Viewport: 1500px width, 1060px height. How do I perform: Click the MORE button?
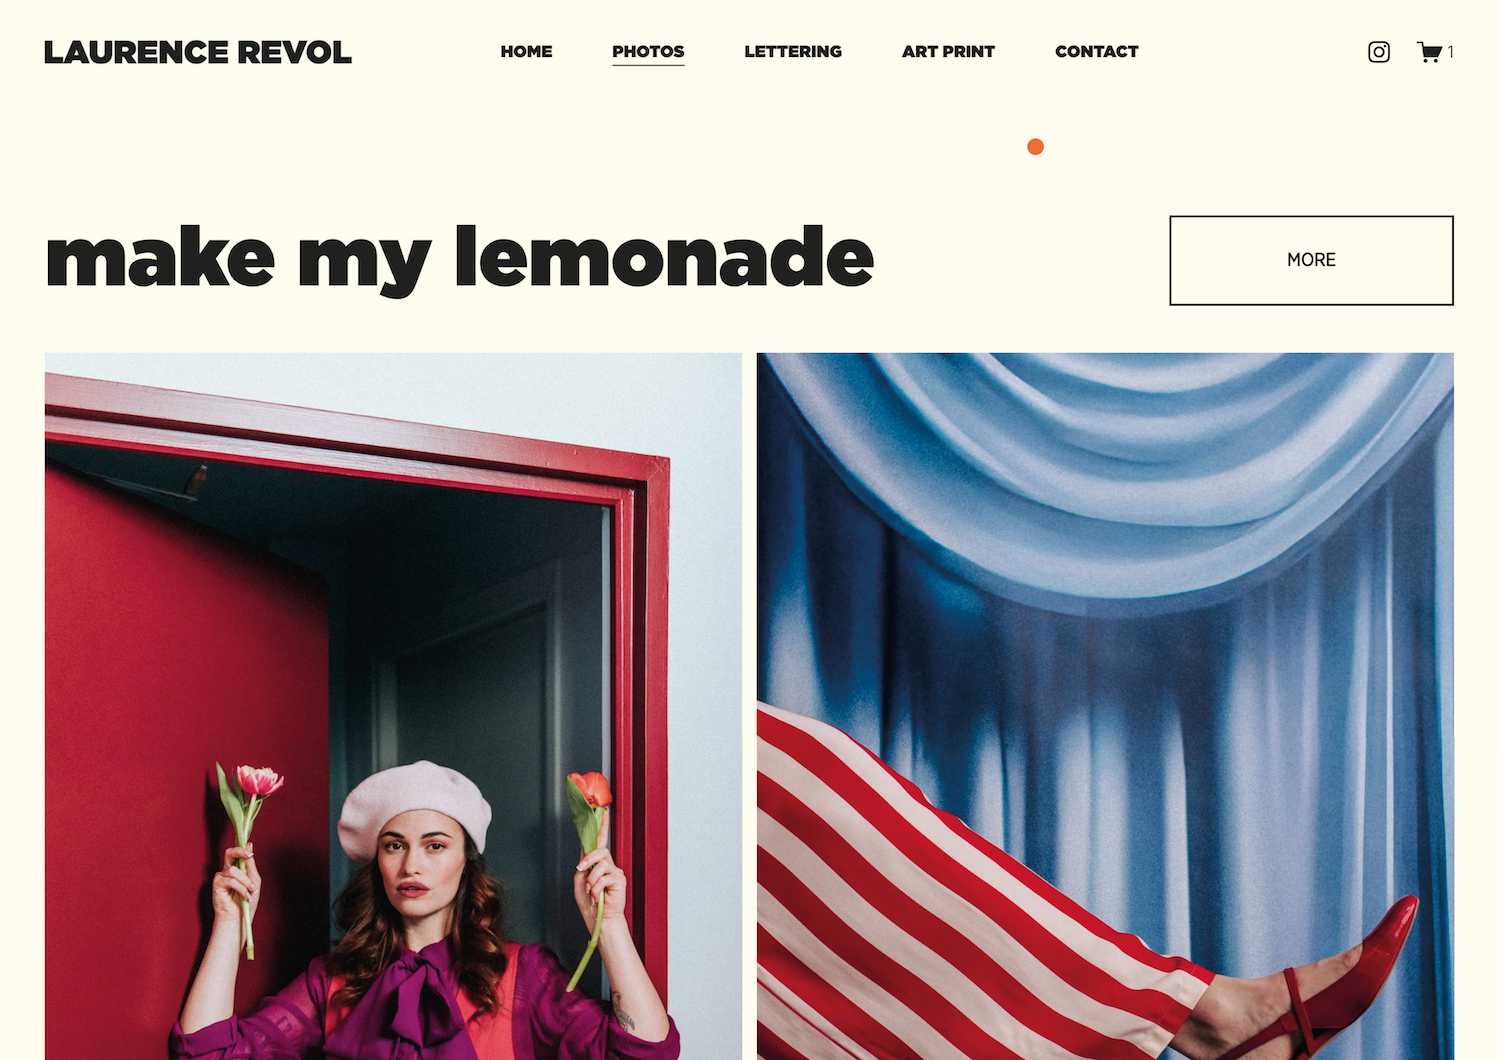point(1311,260)
